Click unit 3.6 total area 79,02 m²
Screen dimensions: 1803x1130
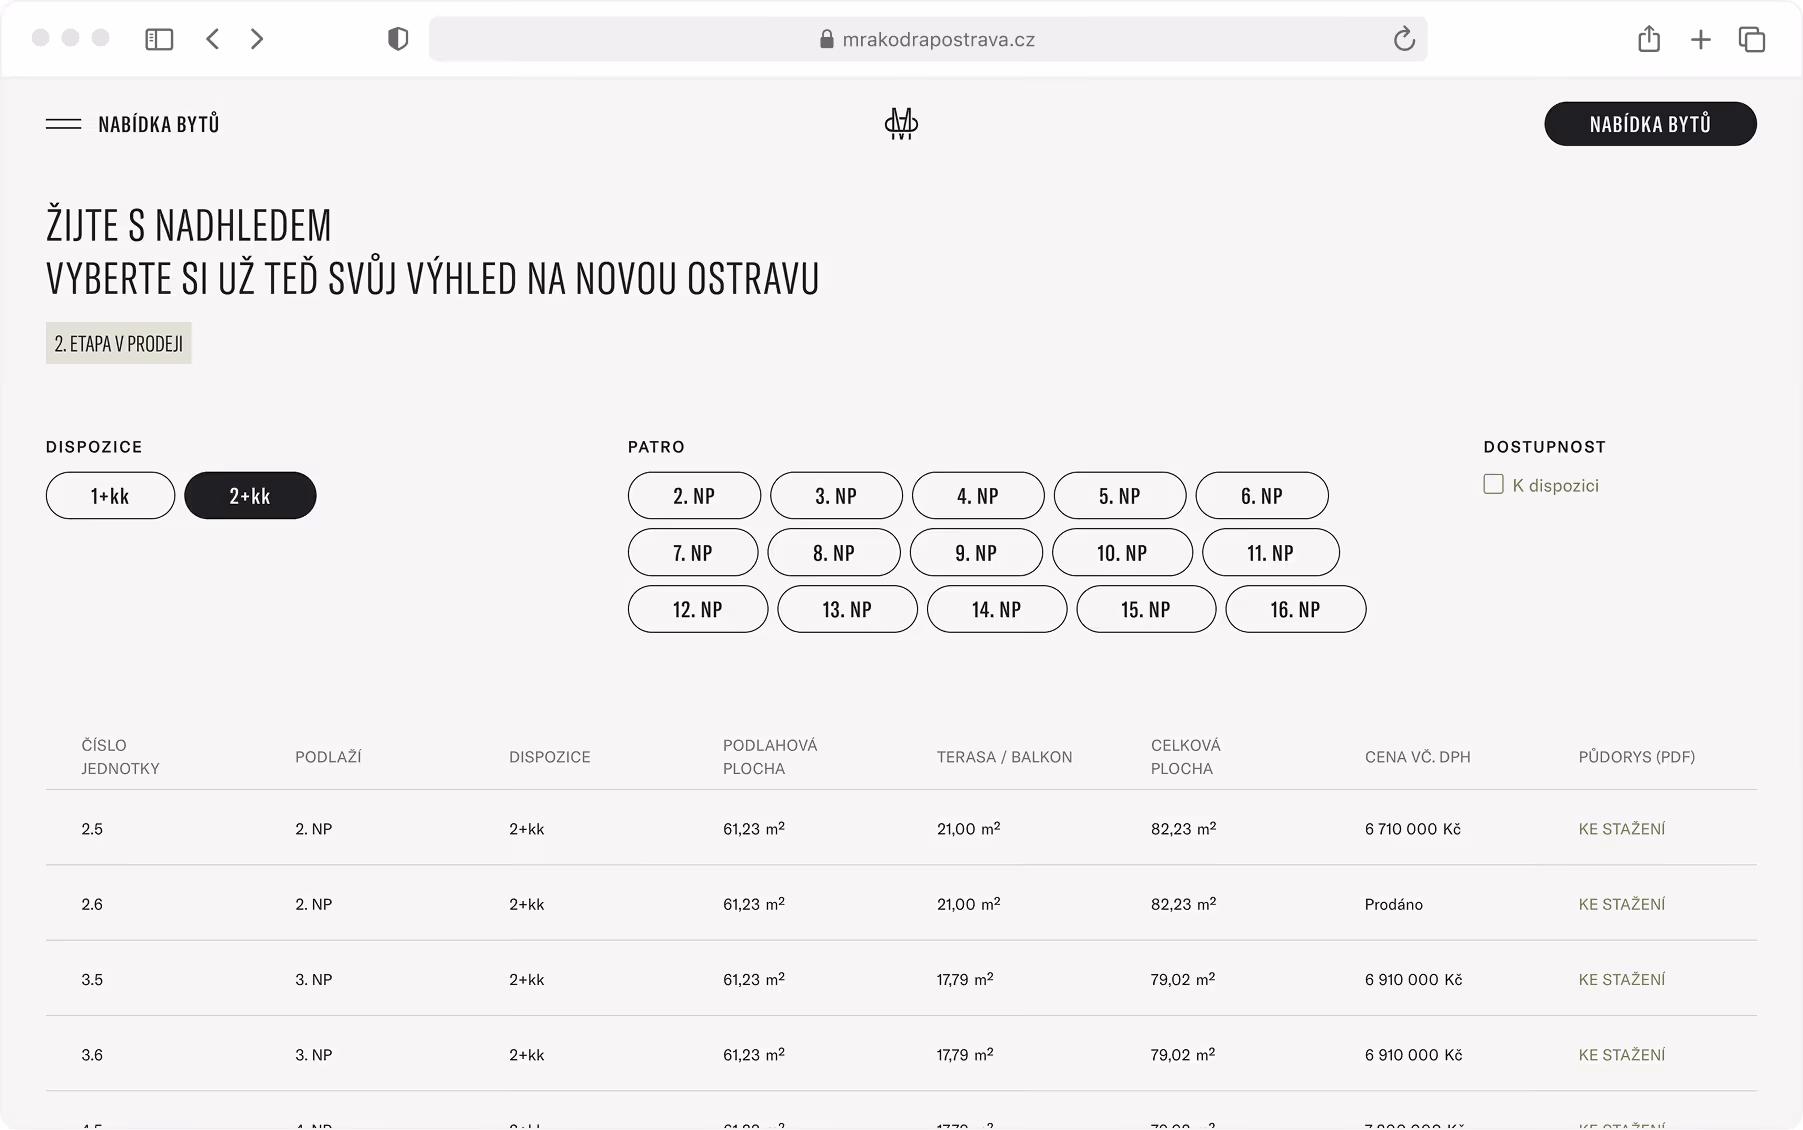1183,1055
